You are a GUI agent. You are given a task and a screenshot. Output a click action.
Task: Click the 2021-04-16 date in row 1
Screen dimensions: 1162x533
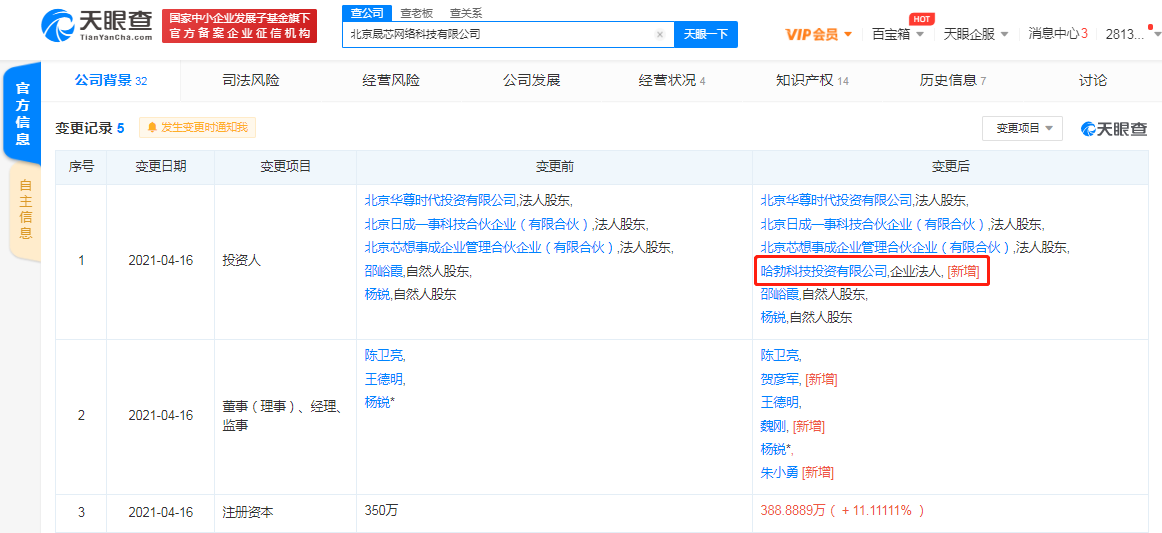[160, 261]
